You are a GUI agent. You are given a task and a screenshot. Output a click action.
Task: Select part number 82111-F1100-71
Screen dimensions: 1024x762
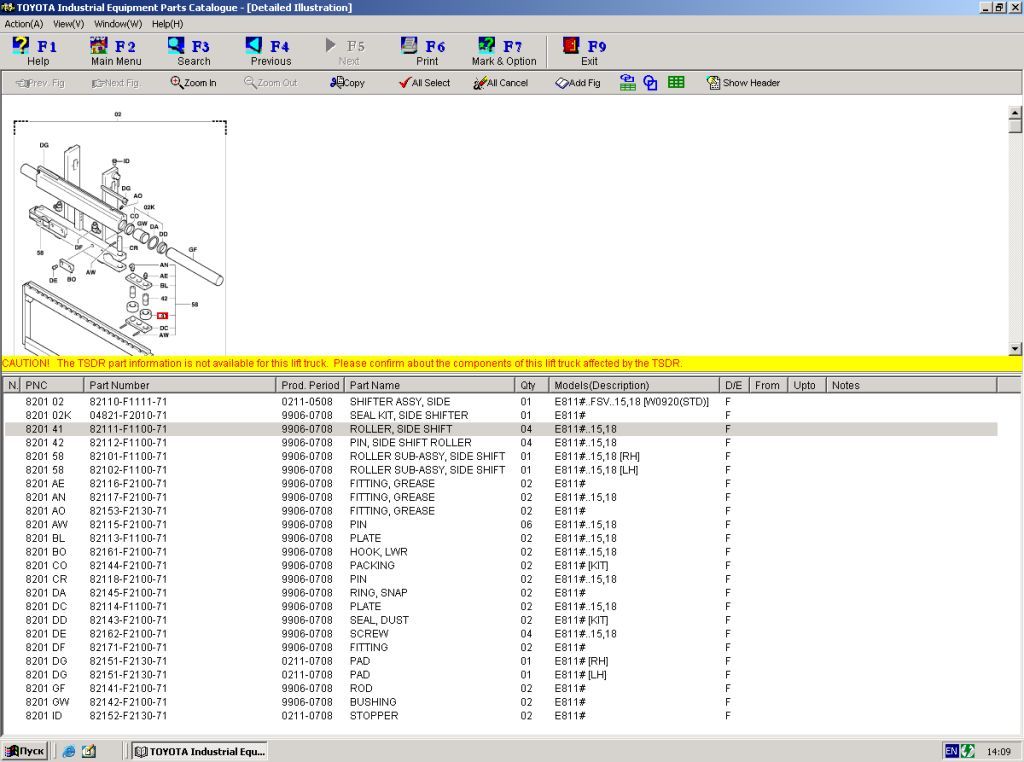[x=128, y=429]
